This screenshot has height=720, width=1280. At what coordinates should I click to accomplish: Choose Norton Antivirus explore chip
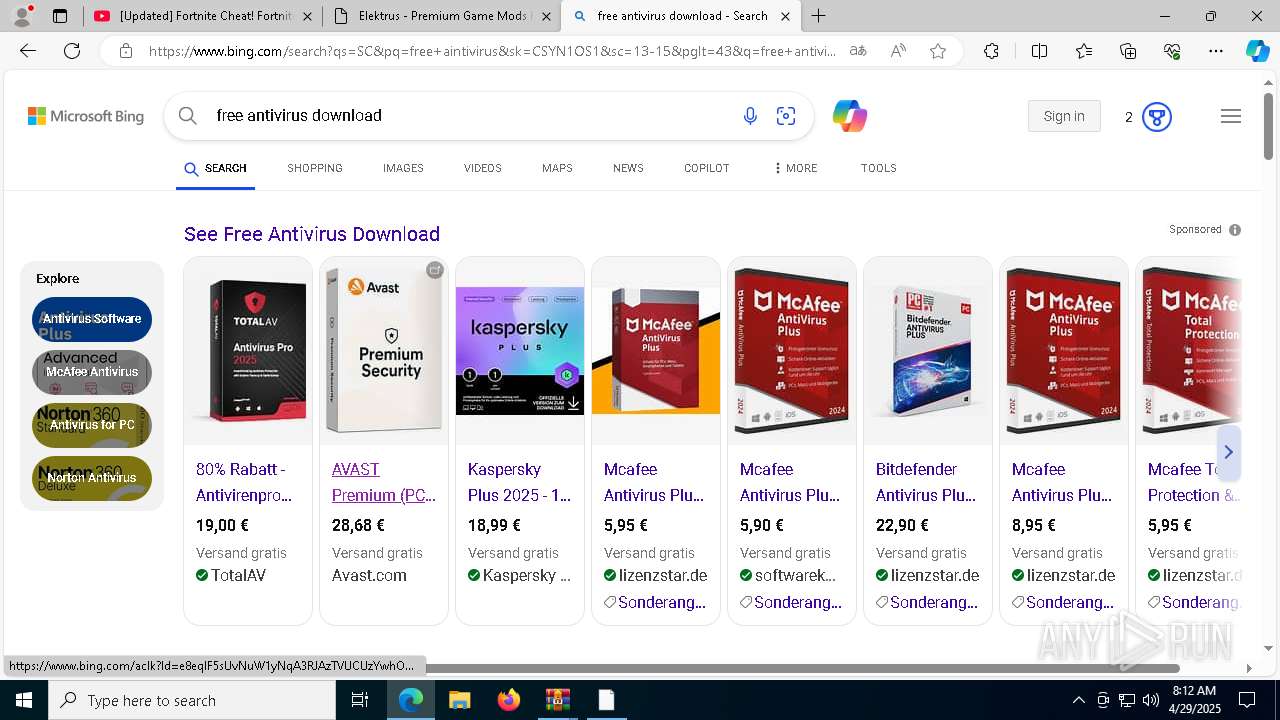click(92, 478)
